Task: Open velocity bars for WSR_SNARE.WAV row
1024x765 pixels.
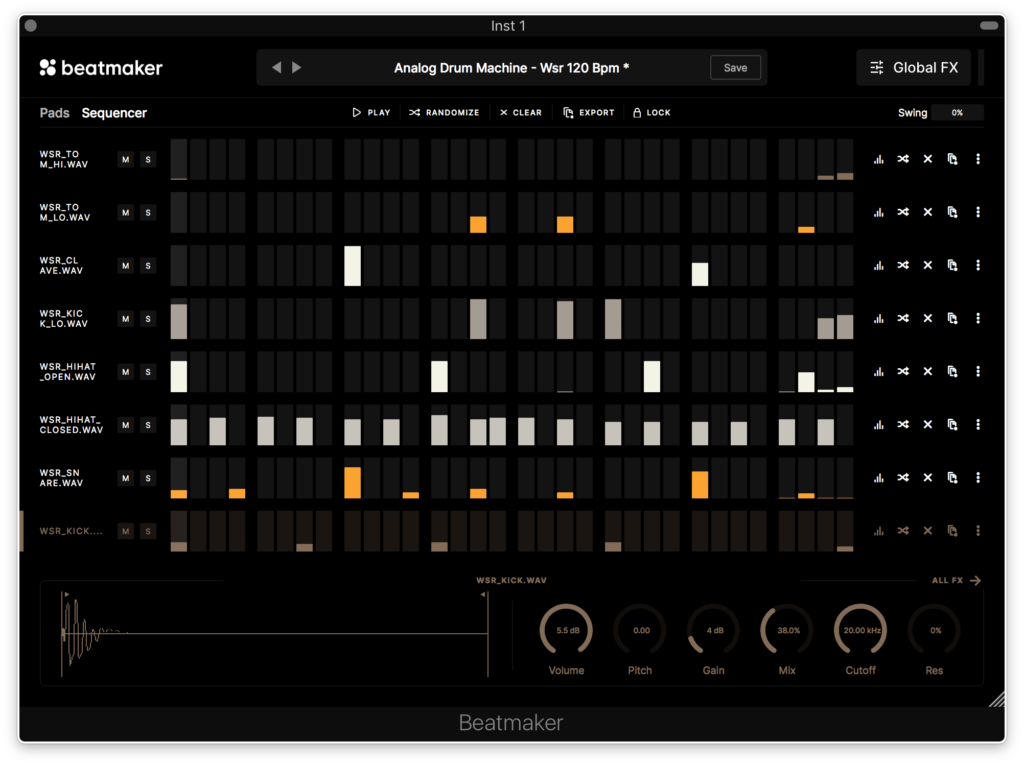Action: pyautogui.click(x=878, y=478)
